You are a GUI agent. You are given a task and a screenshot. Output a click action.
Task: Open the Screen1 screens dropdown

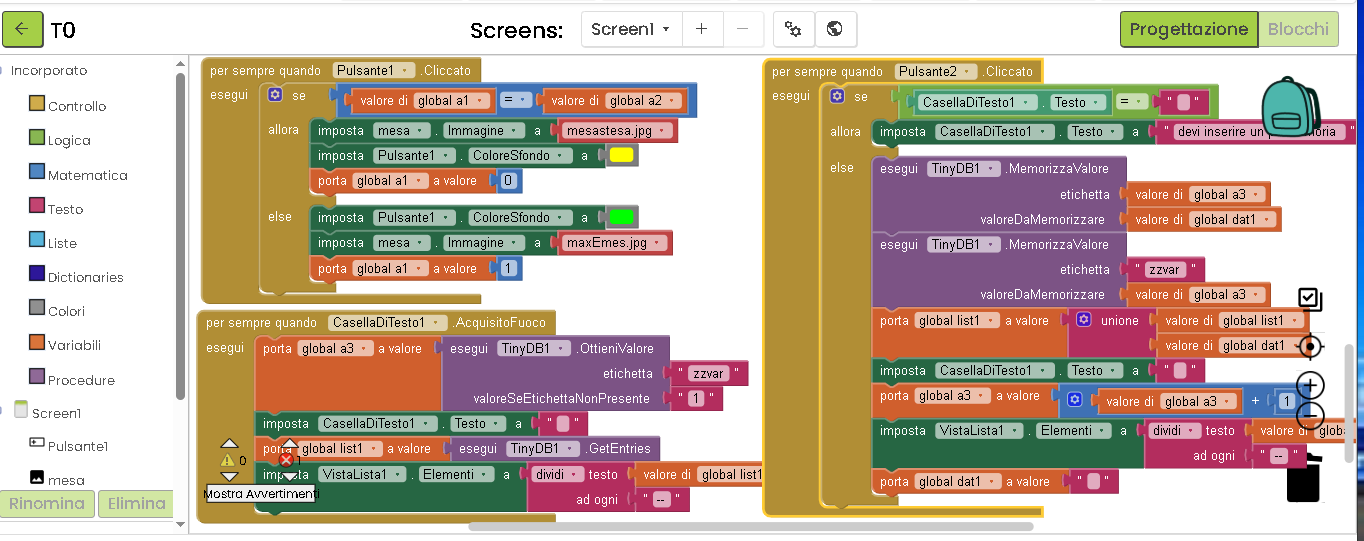click(631, 29)
